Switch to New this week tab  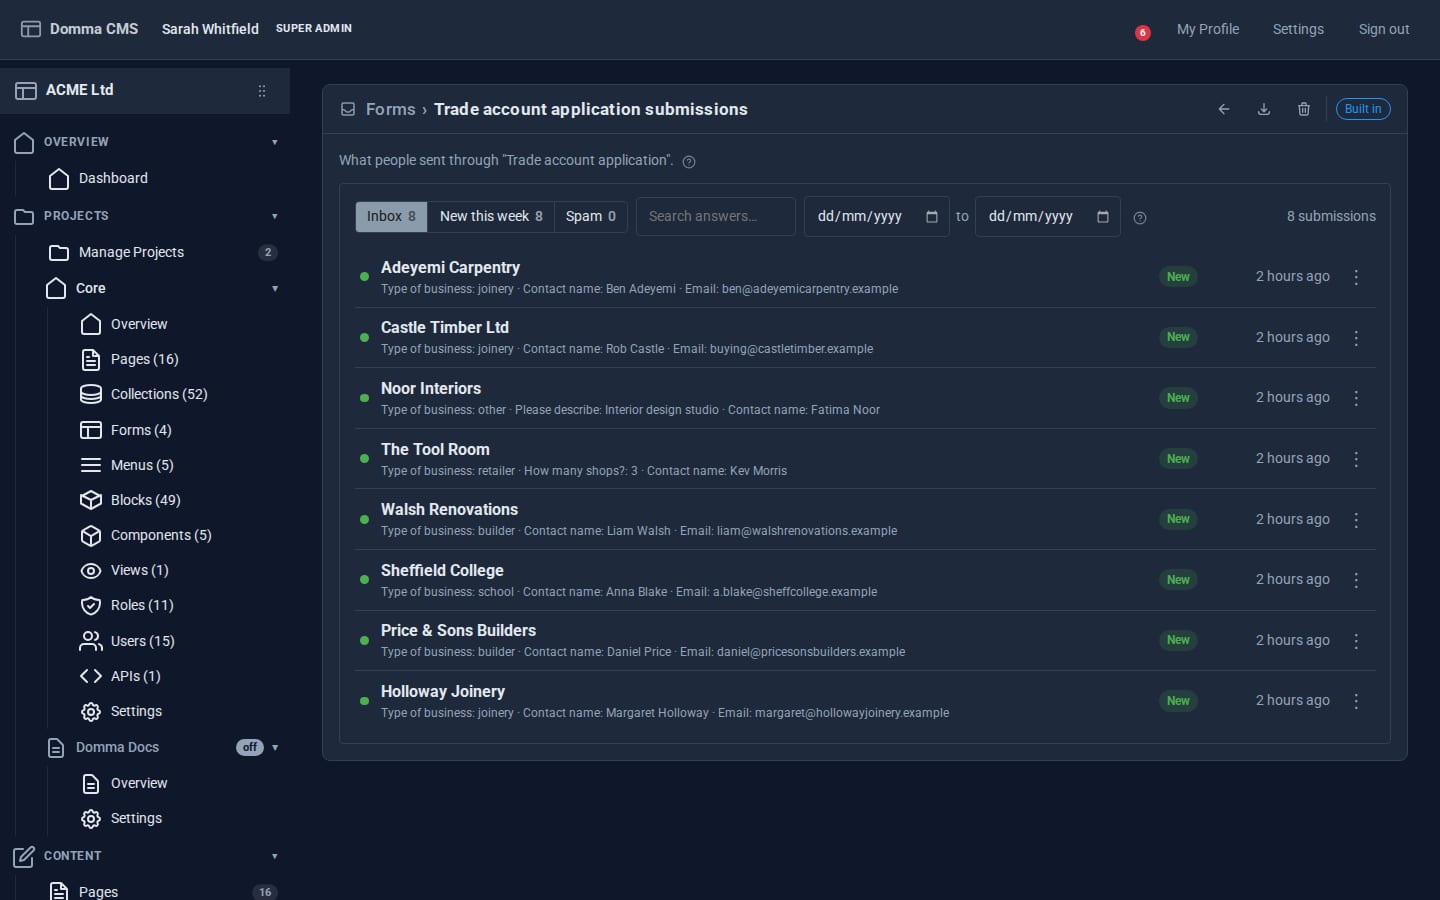point(491,217)
